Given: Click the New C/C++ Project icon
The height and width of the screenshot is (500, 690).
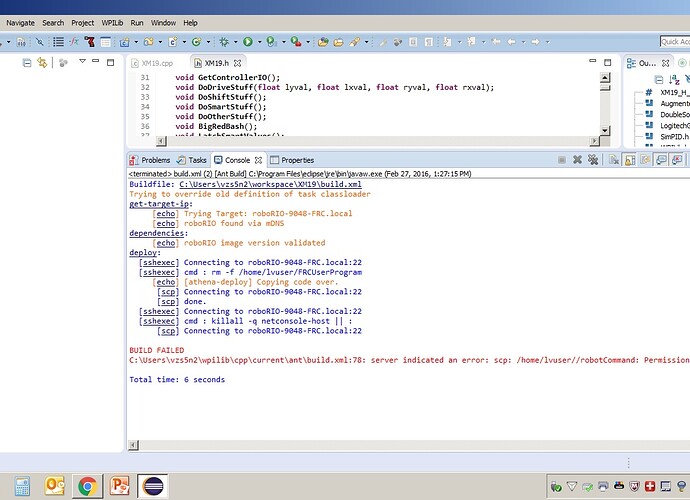Looking at the screenshot, I should (125, 42).
